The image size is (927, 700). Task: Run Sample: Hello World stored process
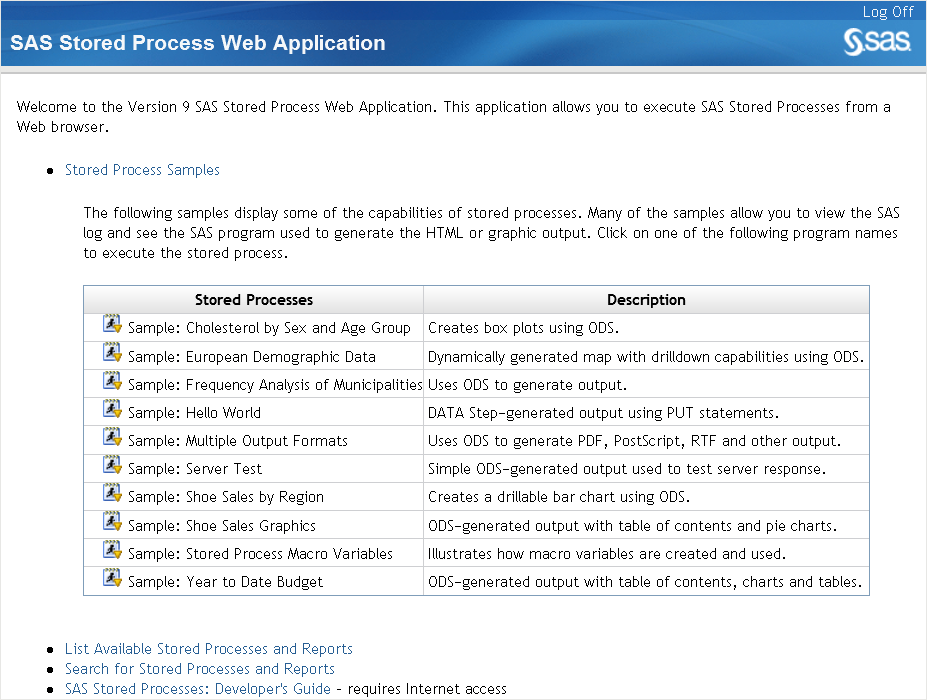click(194, 413)
